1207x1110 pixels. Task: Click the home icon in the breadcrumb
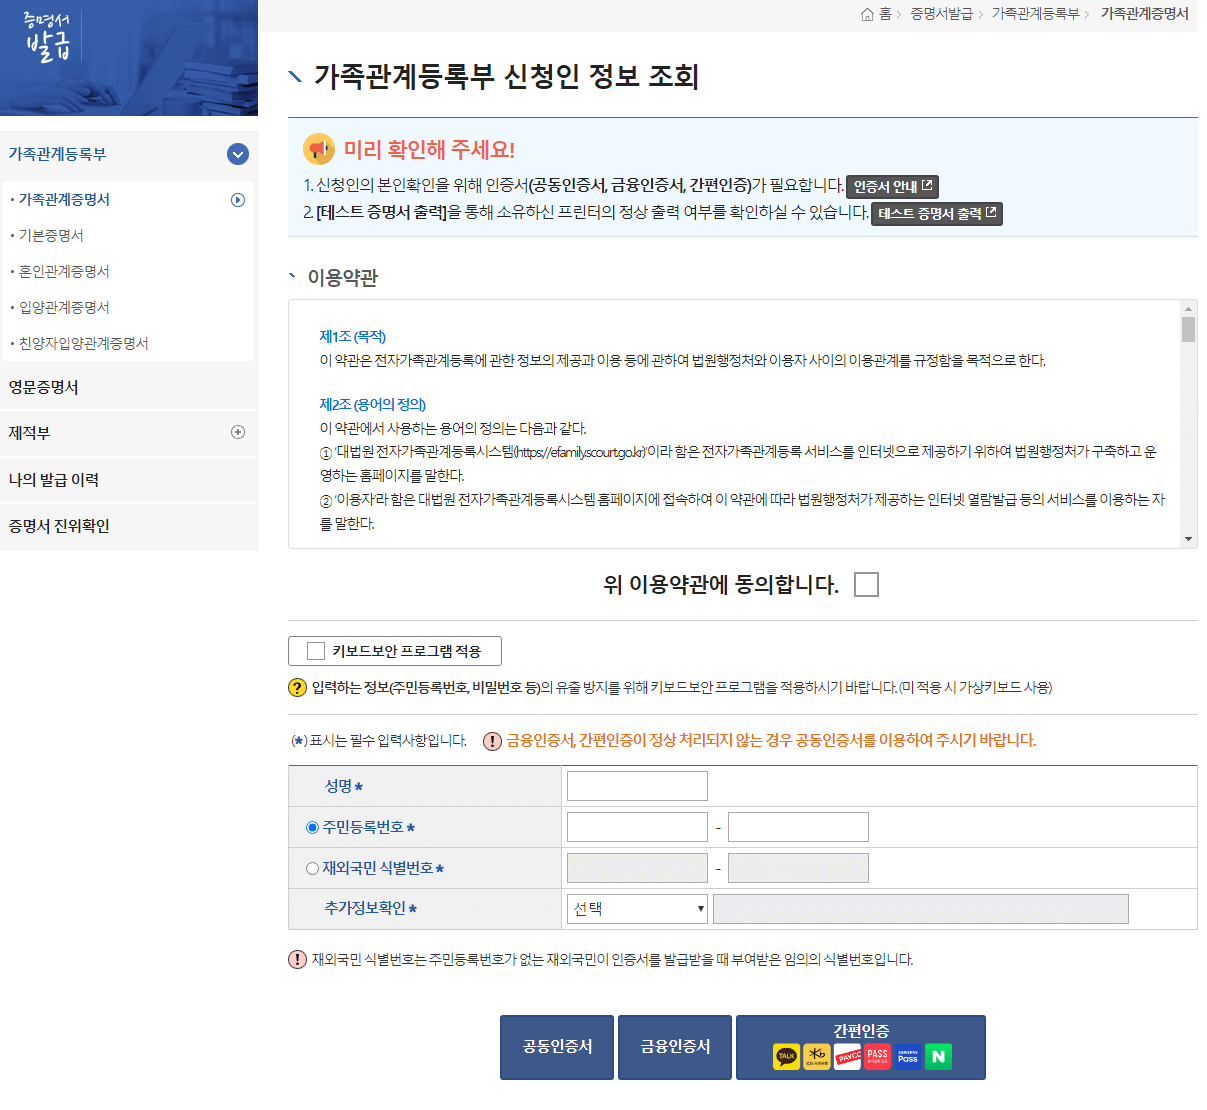(x=866, y=15)
